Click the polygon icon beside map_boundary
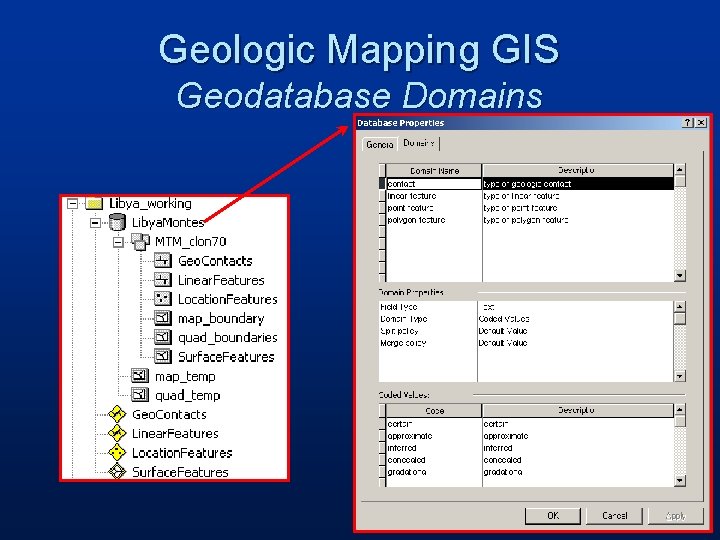Viewport: 720px width, 540px height. [163, 318]
